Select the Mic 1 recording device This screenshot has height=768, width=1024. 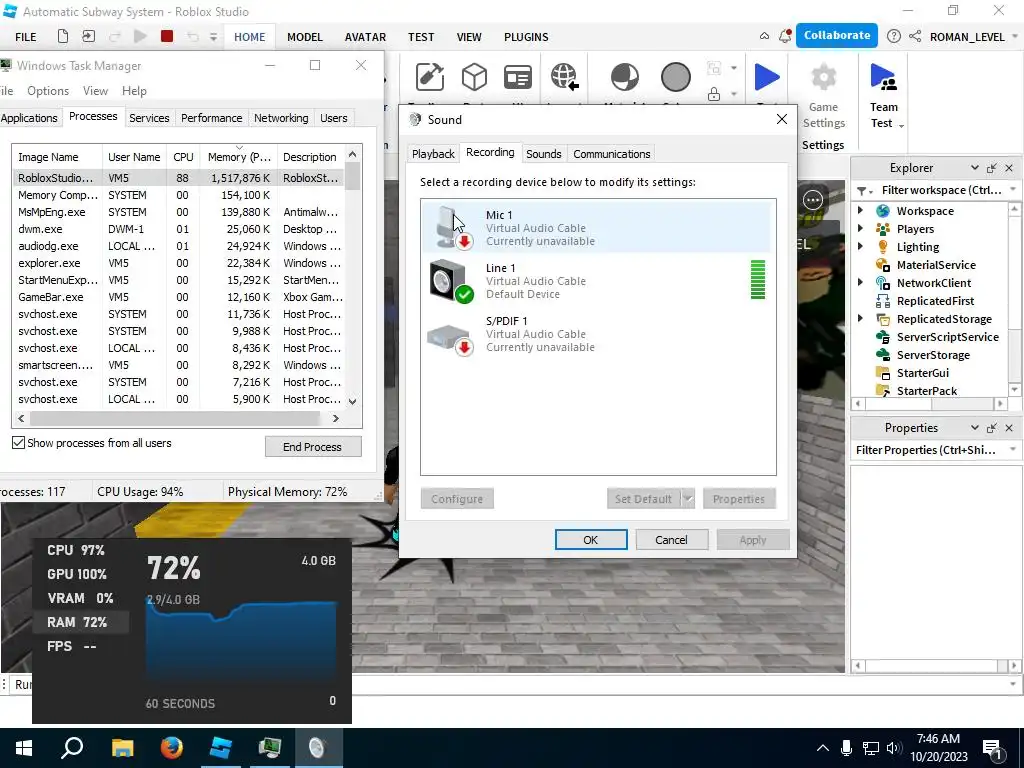(x=598, y=227)
